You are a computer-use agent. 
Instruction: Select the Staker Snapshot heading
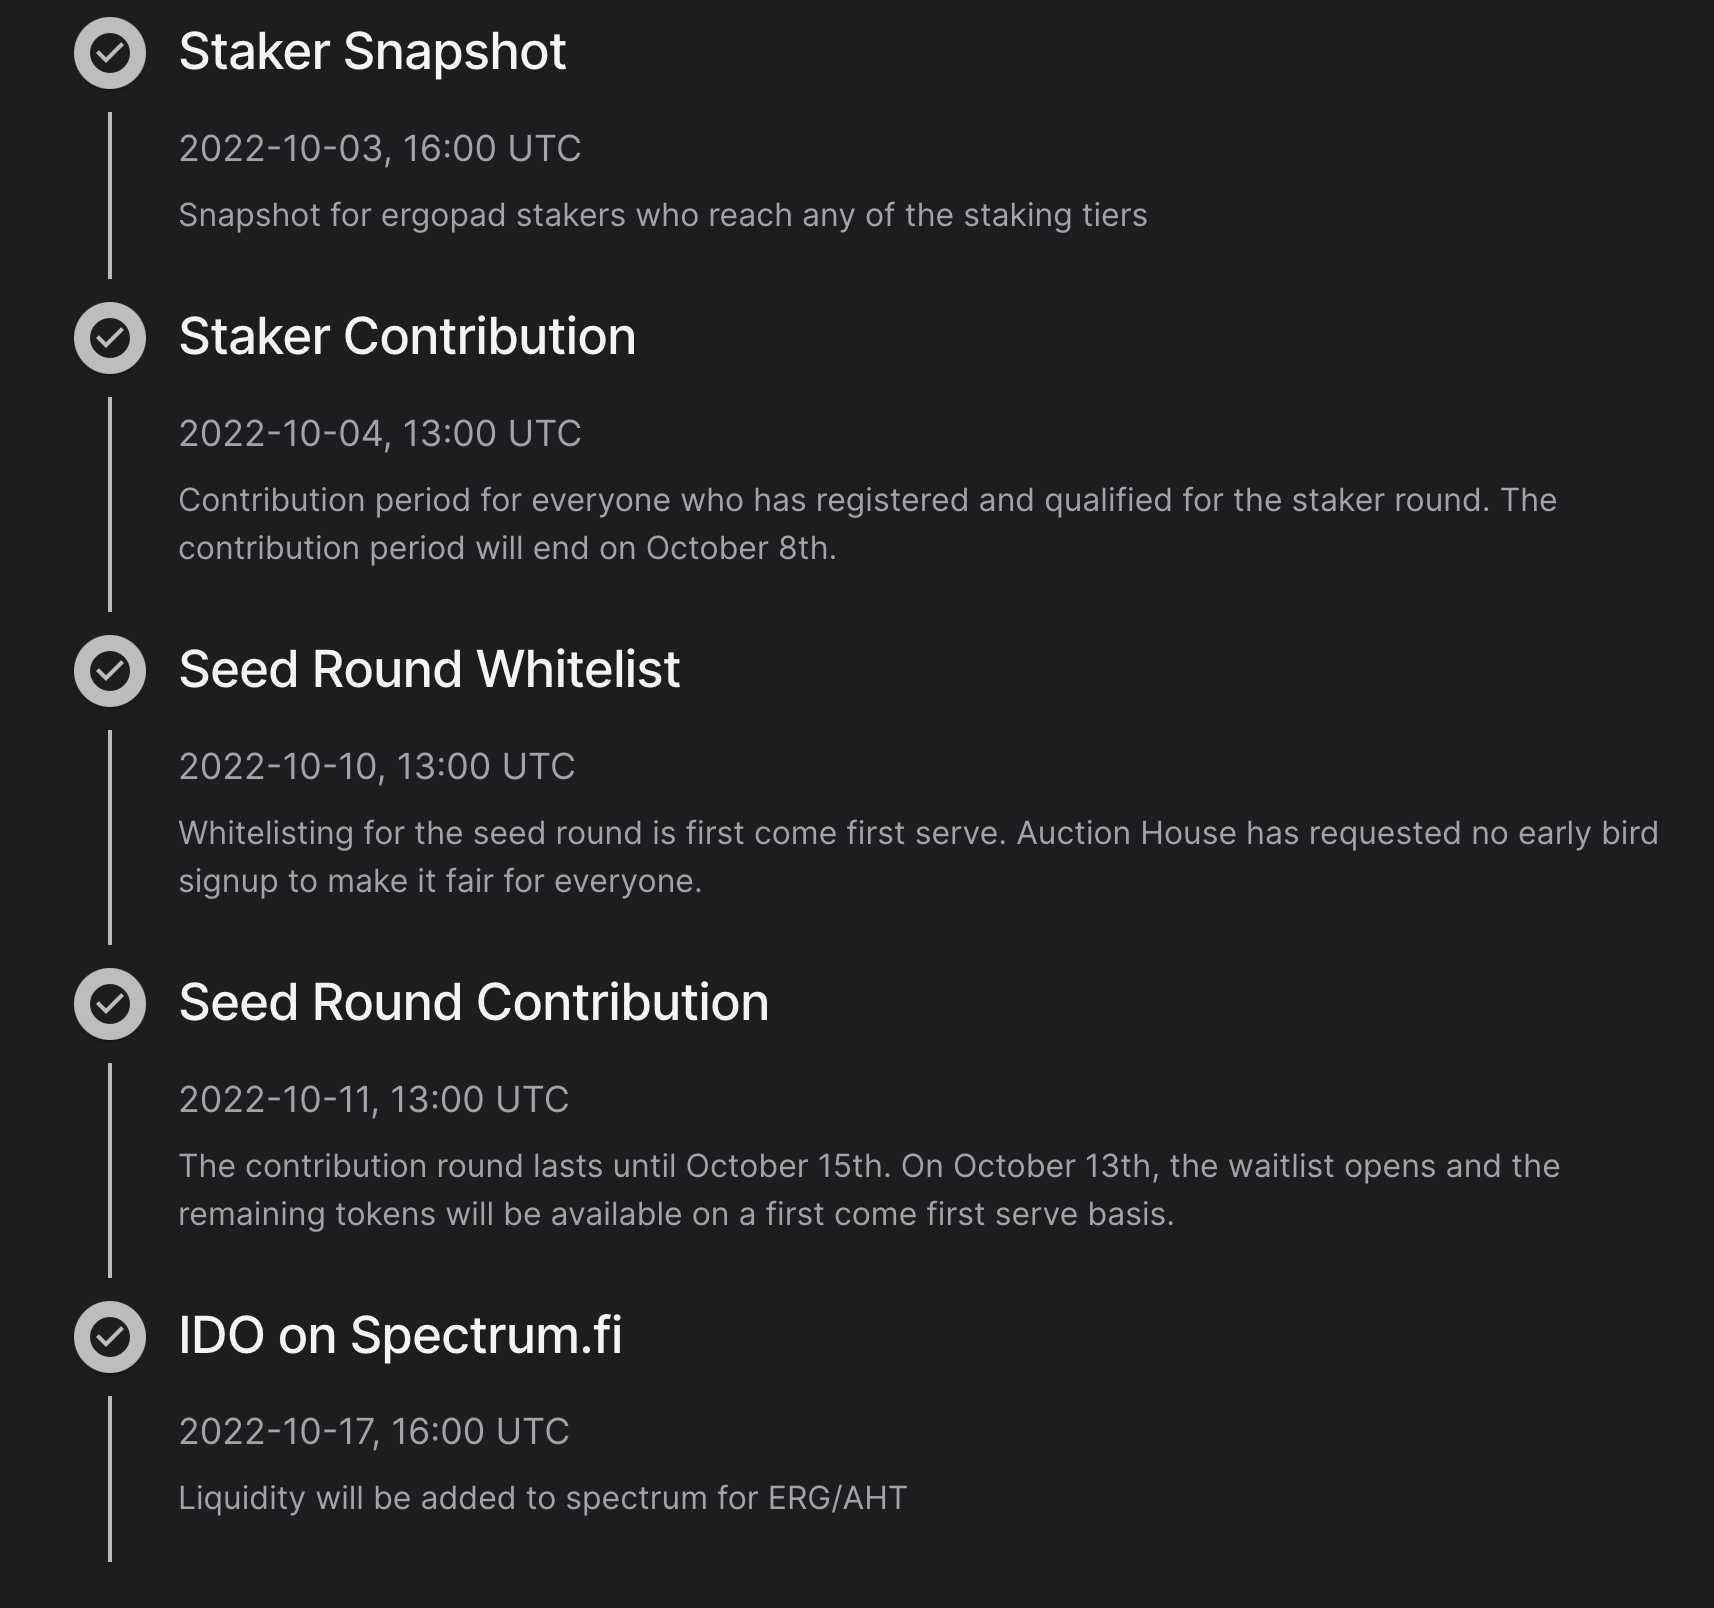(x=372, y=51)
